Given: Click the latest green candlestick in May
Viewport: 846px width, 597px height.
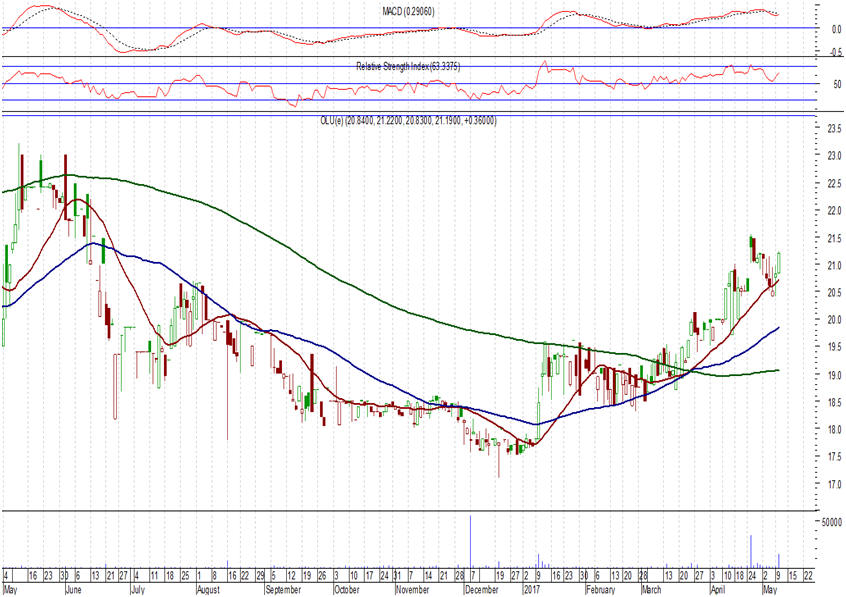Looking at the screenshot, I should coord(778,262).
